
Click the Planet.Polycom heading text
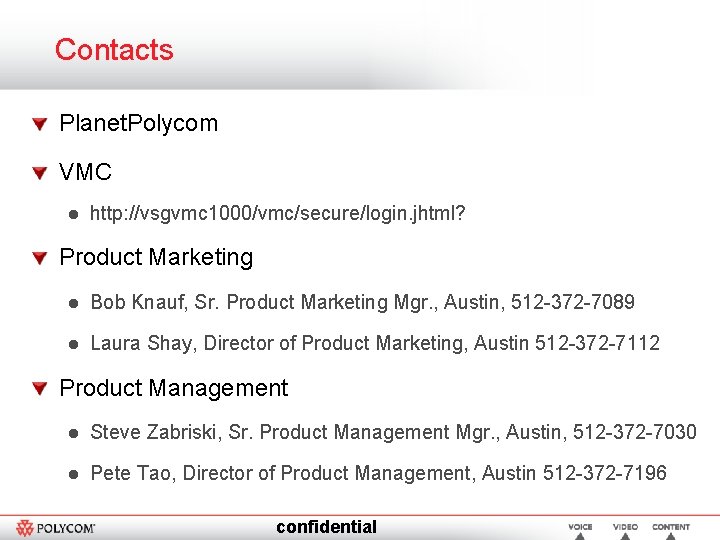click(138, 124)
